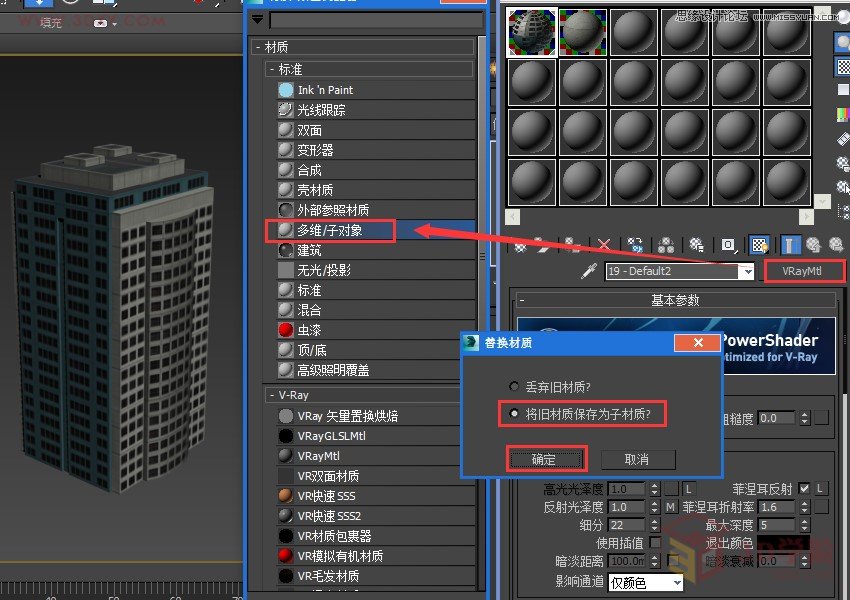
Task: Click the VRayMtl material type button
Action: [803, 271]
